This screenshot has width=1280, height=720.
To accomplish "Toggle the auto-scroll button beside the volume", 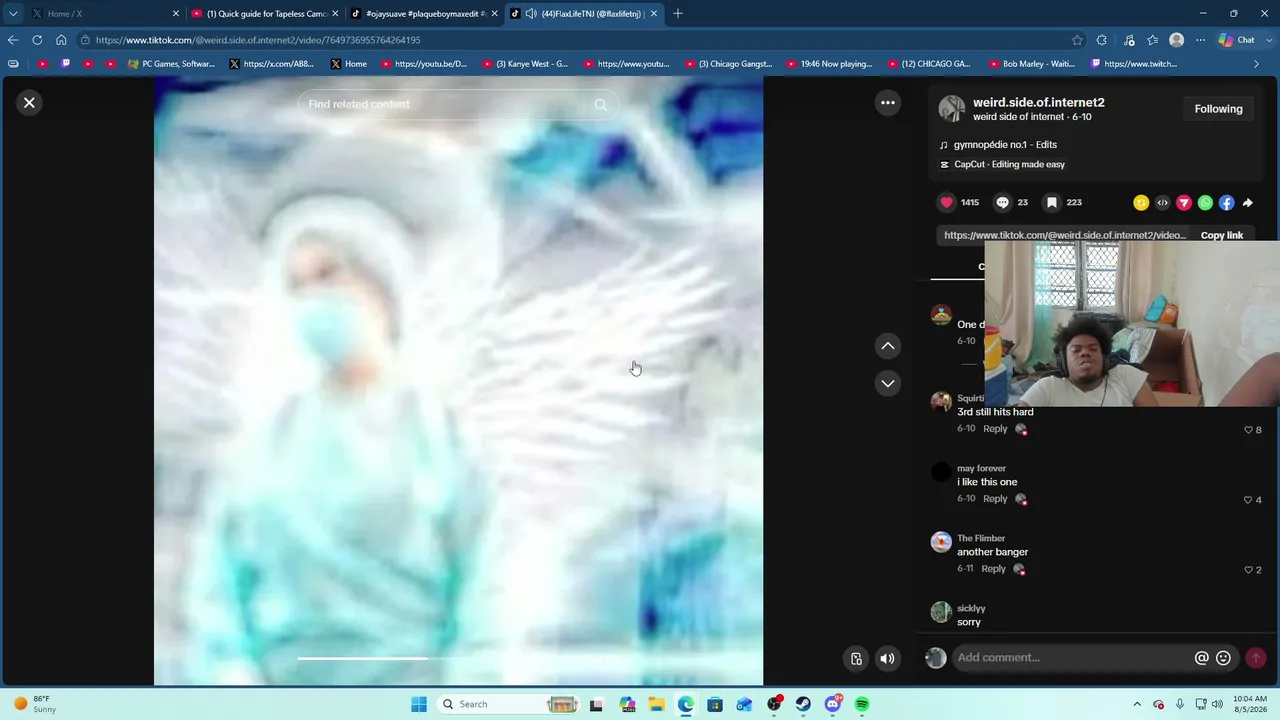I will point(856,658).
